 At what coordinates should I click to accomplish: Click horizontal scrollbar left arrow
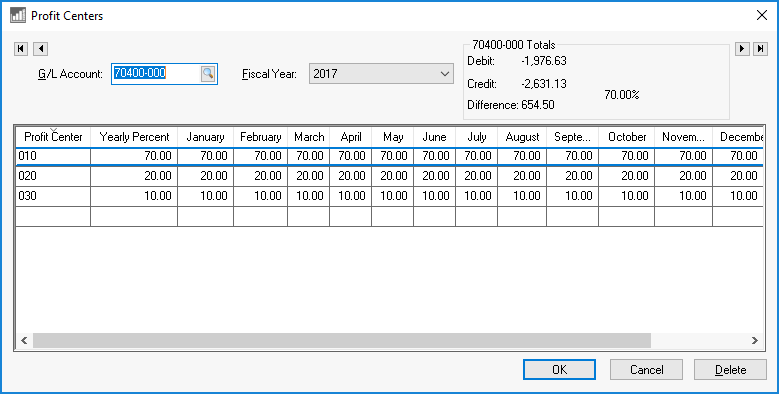[x=24, y=340]
